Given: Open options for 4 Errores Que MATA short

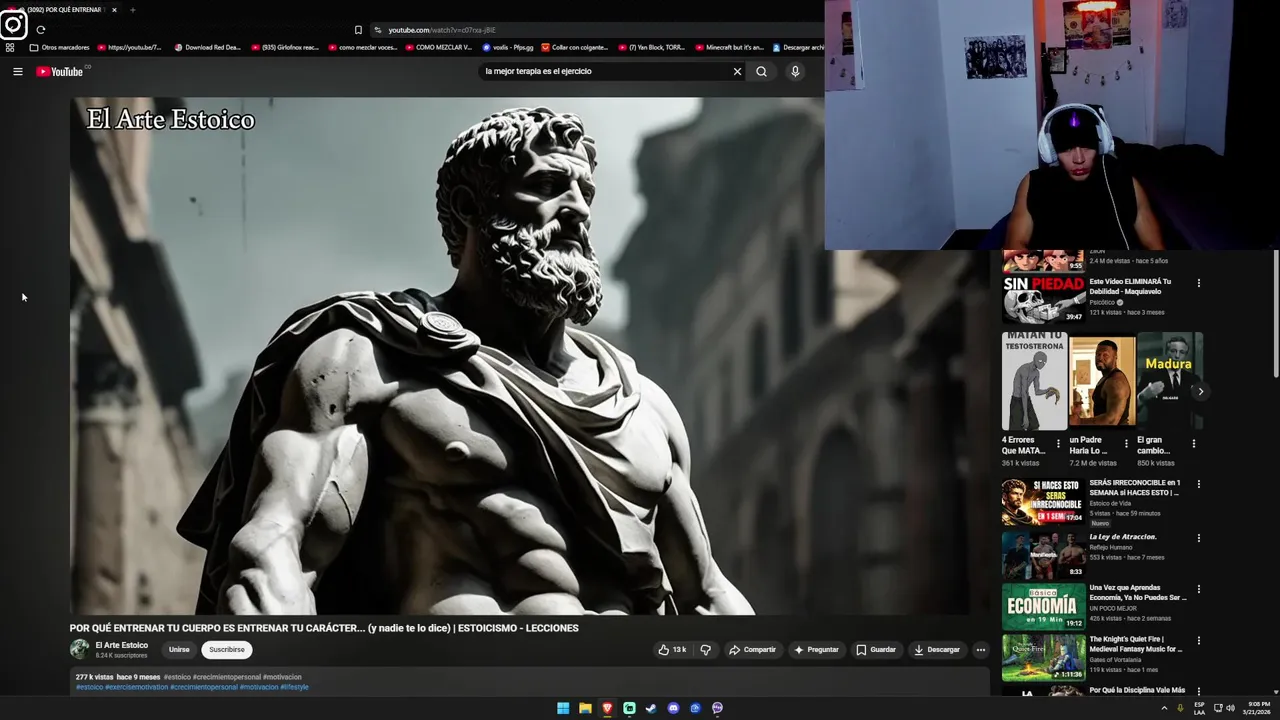Looking at the screenshot, I should pyautogui.click(x=1058, y=443).
